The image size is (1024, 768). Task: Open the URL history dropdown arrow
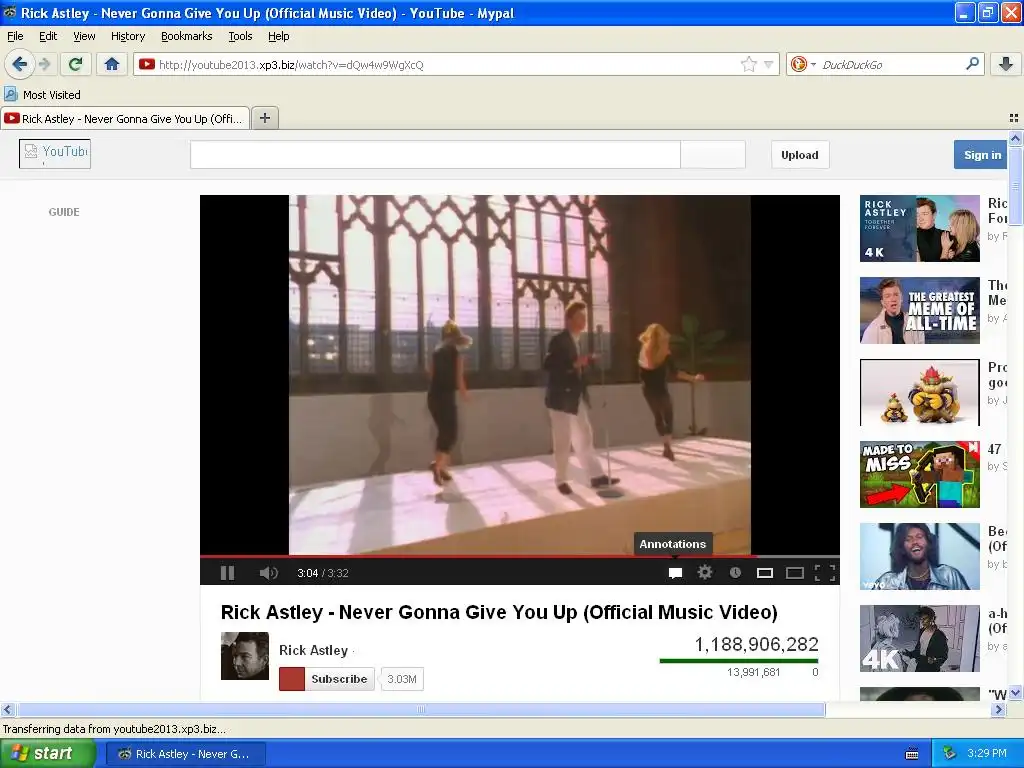tap(769, 64)
